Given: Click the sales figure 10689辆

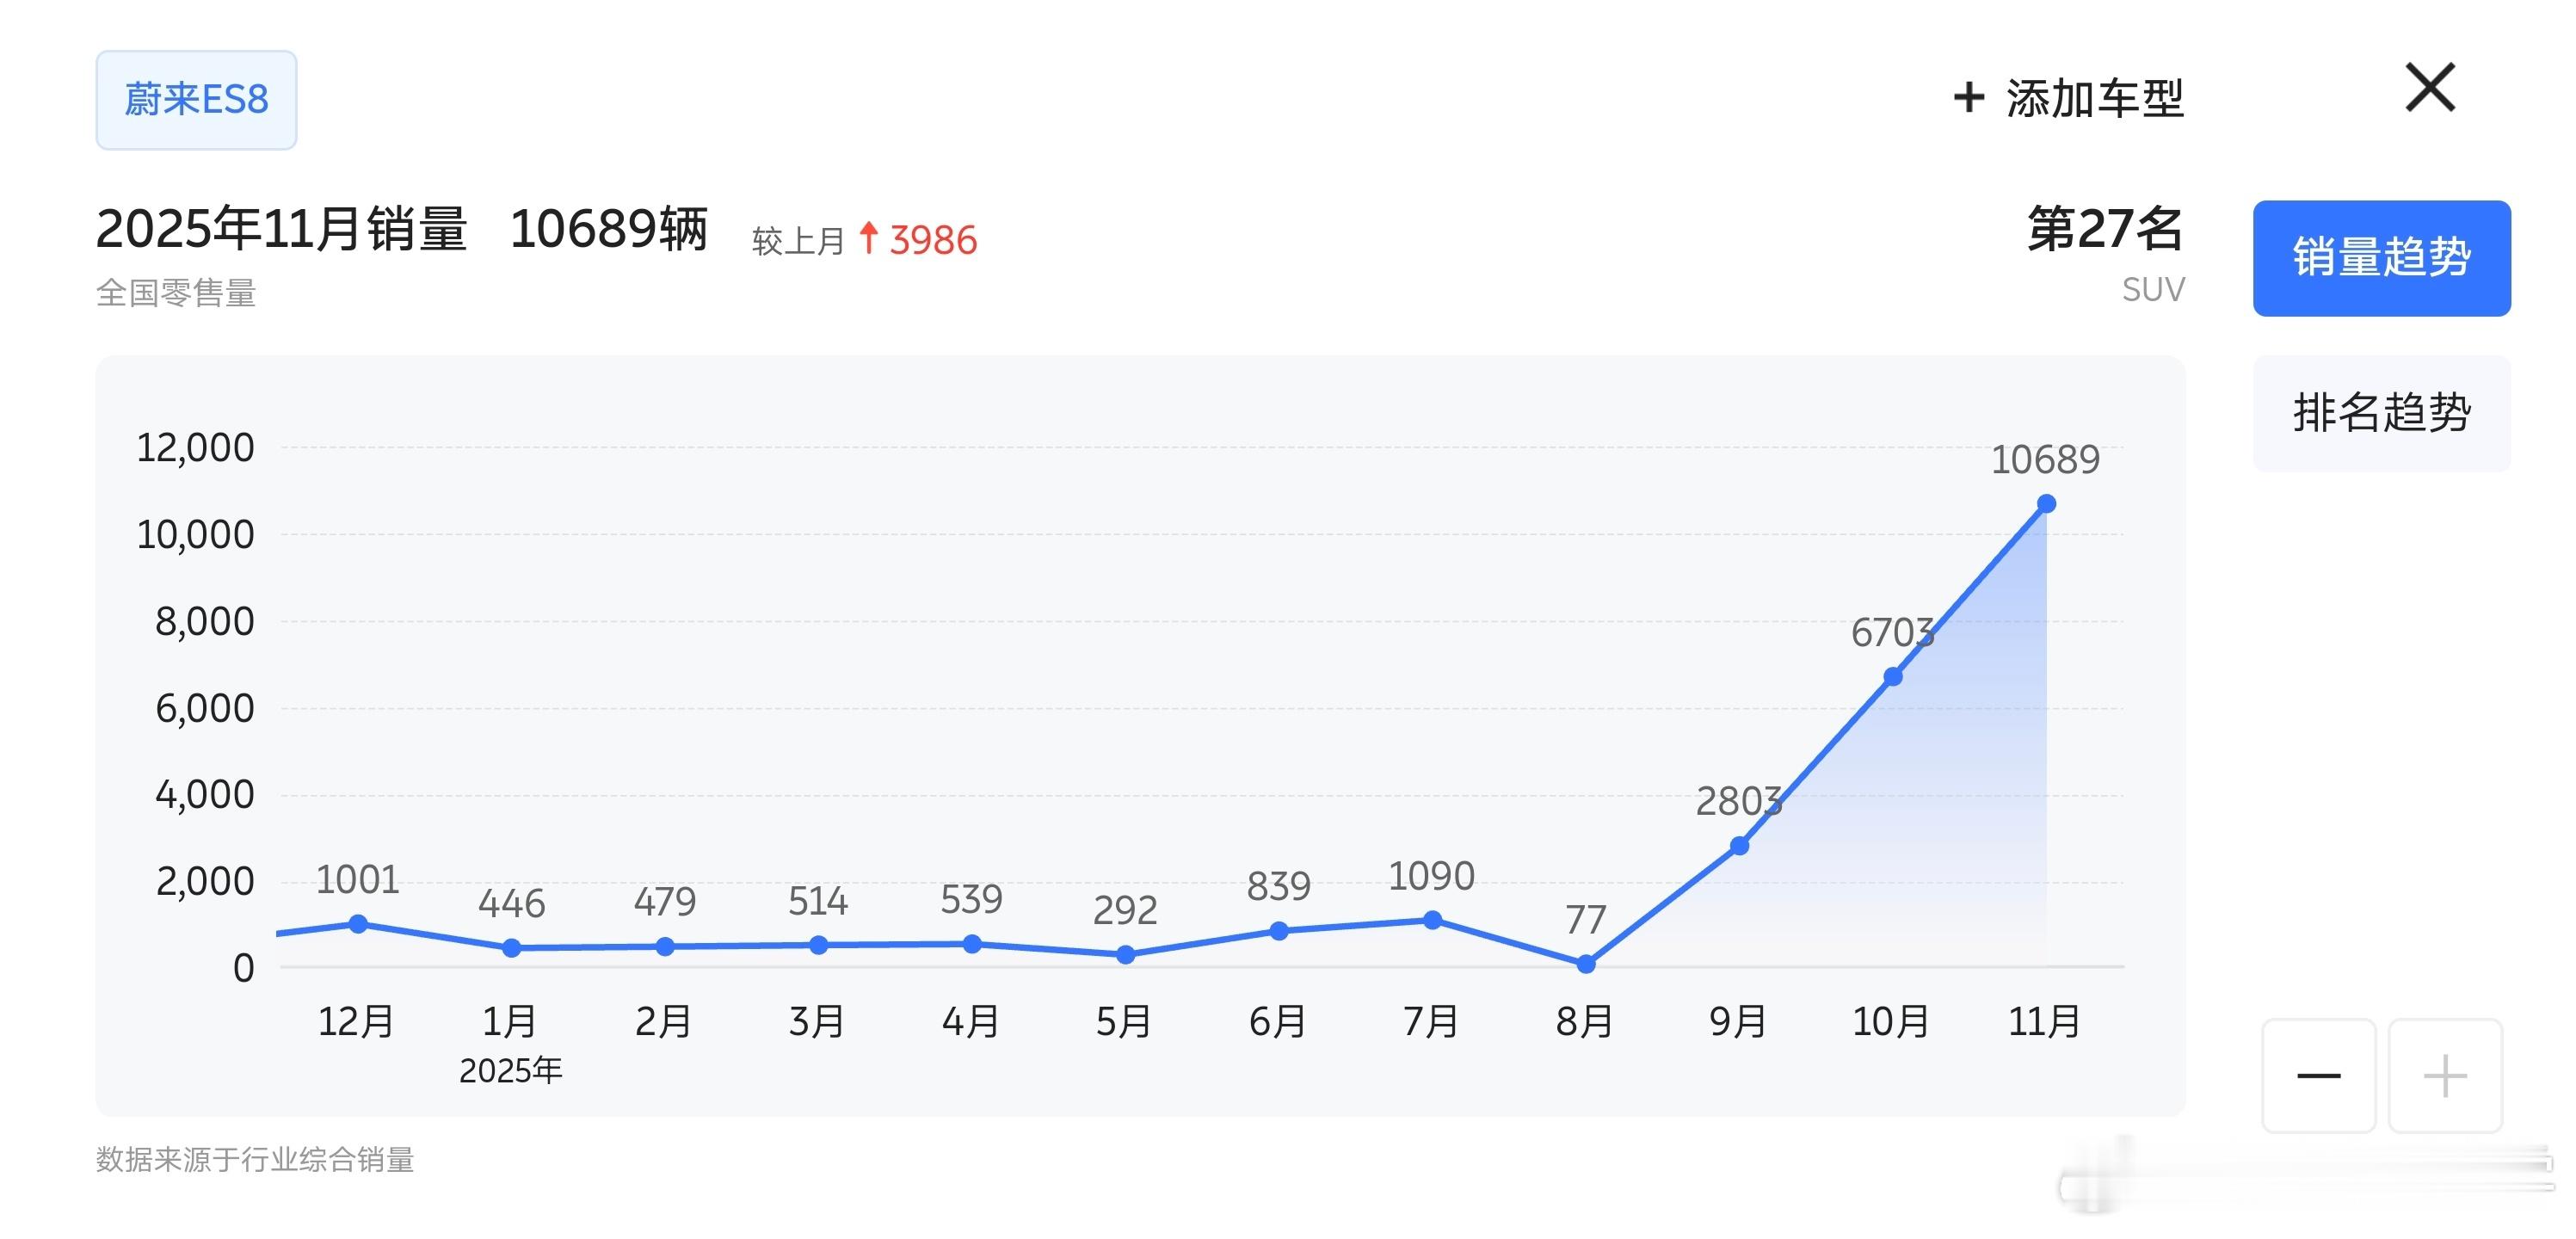Looking at the screenshot, I should tap(611, 231).
